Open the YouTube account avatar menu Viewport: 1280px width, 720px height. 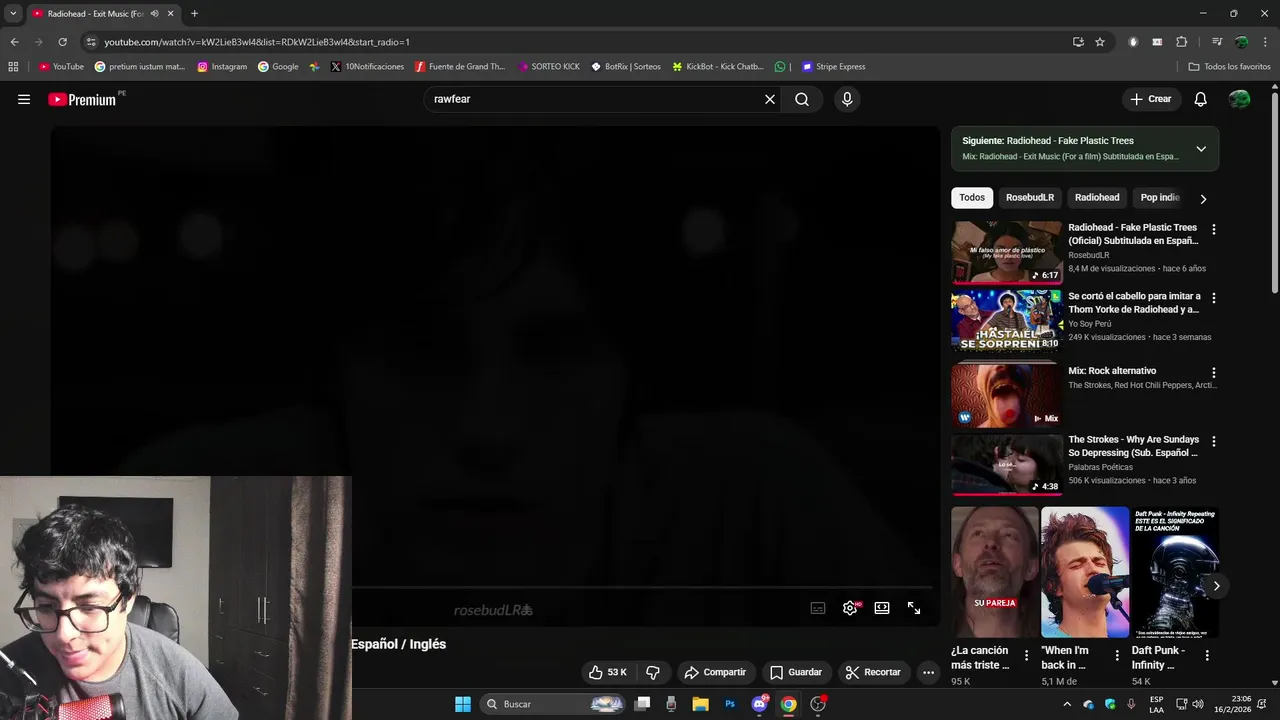point(1240,99)
